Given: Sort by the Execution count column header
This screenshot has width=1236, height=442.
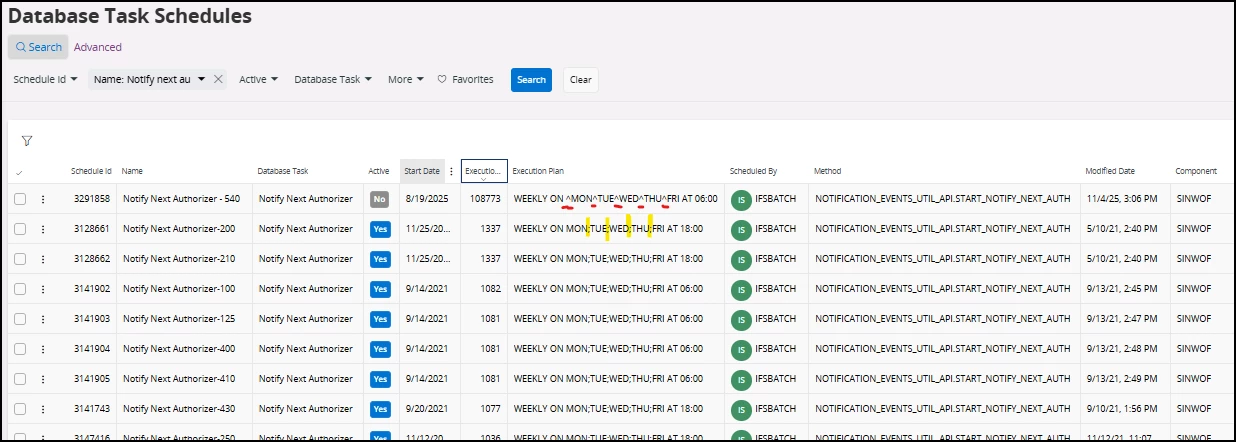Looking at the screenshot, I should coord(484,172).
